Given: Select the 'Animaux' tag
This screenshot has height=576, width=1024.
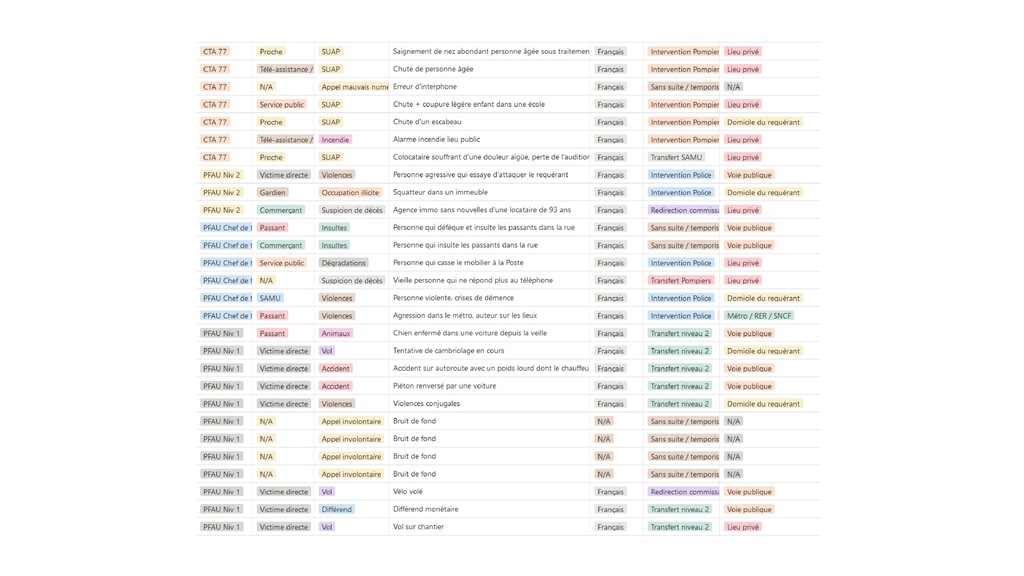Looking at the screenshot, I should [x=336, y=334].
